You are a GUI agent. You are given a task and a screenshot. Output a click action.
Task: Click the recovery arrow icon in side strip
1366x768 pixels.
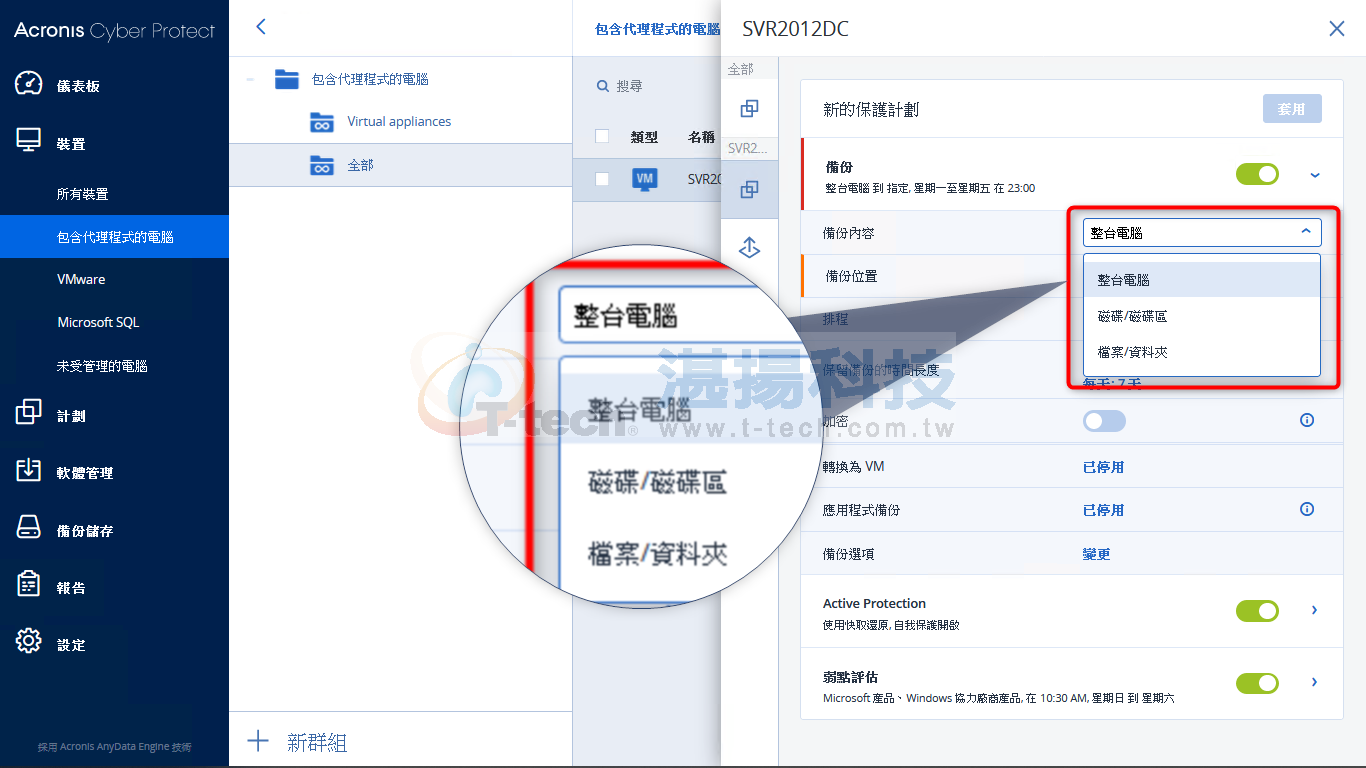click(749, 248)
